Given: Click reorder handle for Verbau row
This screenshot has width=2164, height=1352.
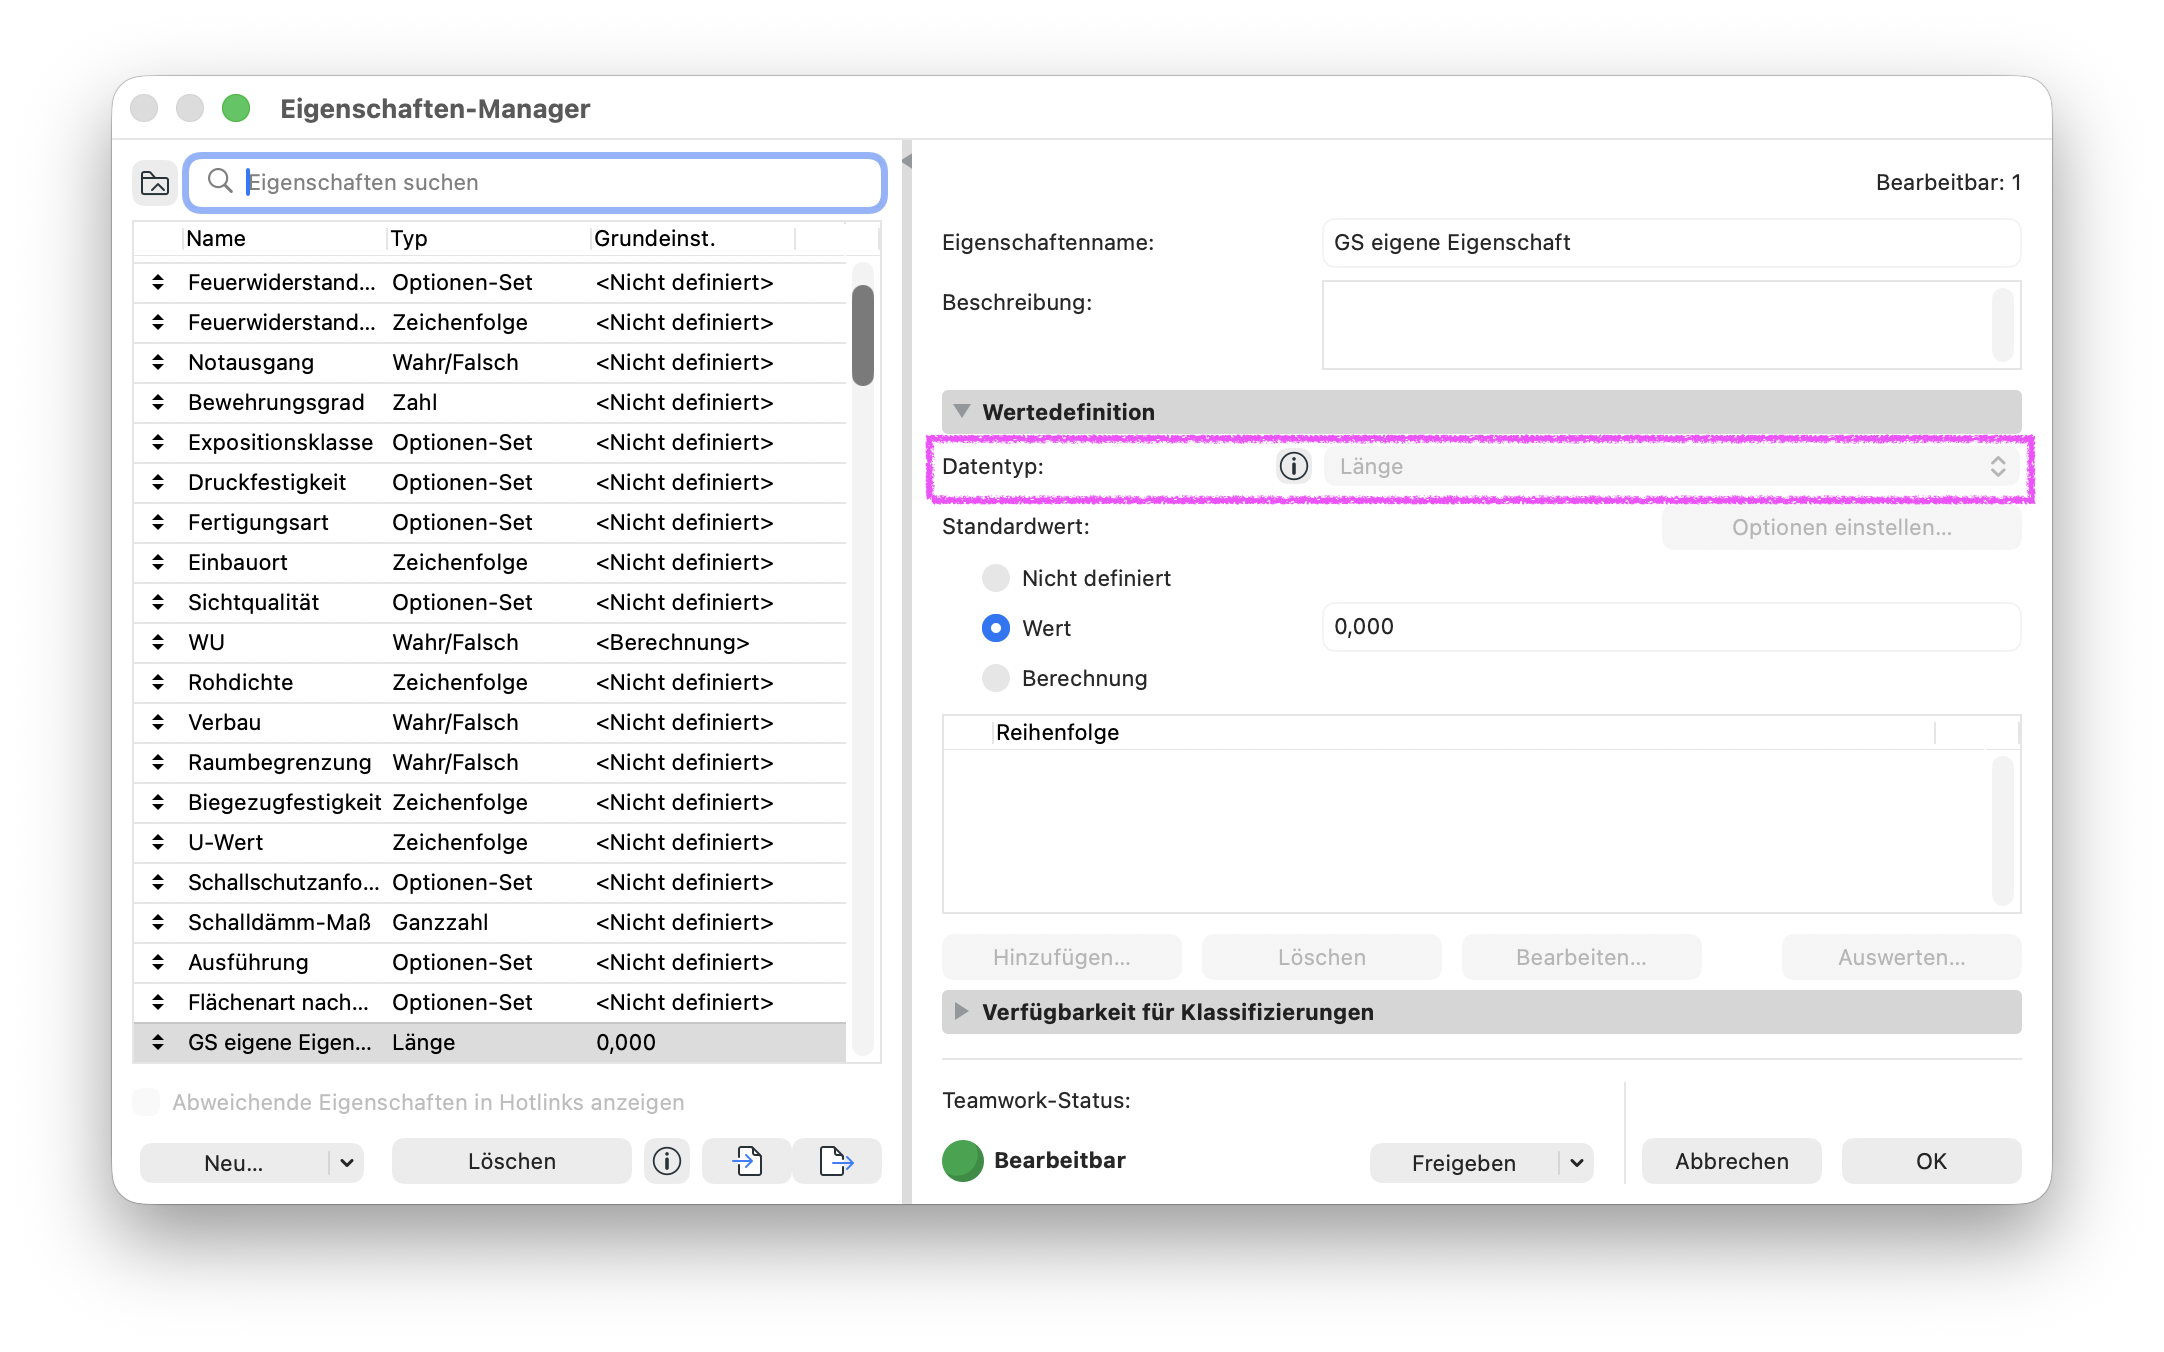Looking at the screenshot, I should tap(158, 722).
